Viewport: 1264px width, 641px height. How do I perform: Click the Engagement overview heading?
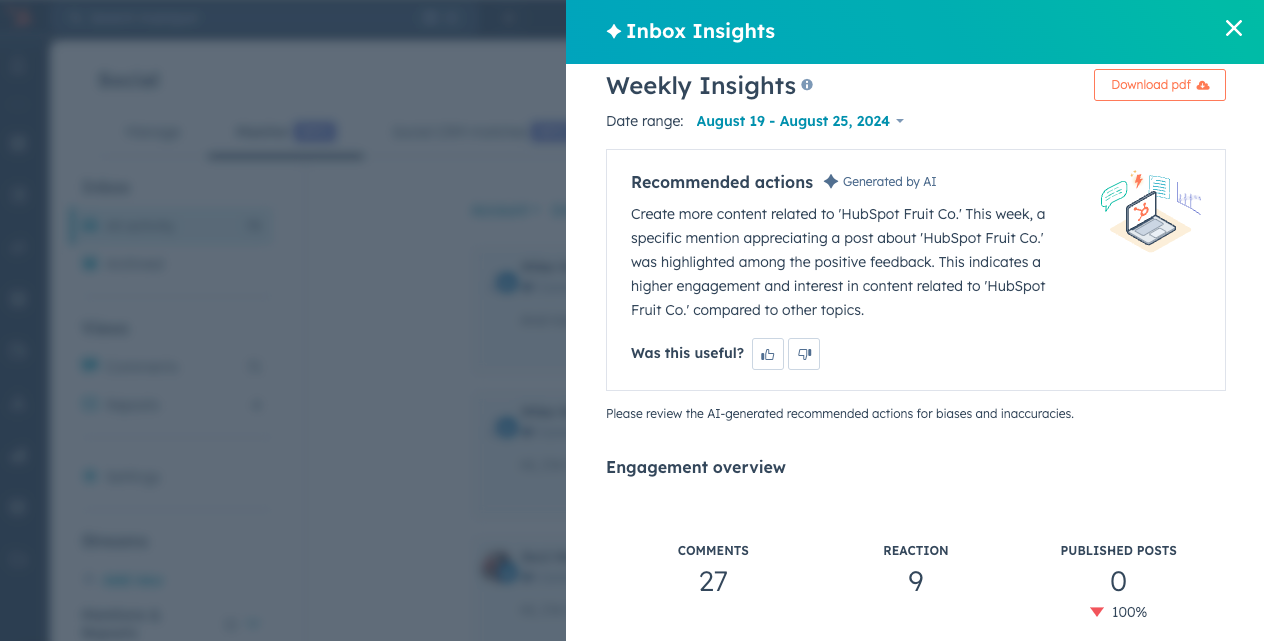tap(696, 467)
